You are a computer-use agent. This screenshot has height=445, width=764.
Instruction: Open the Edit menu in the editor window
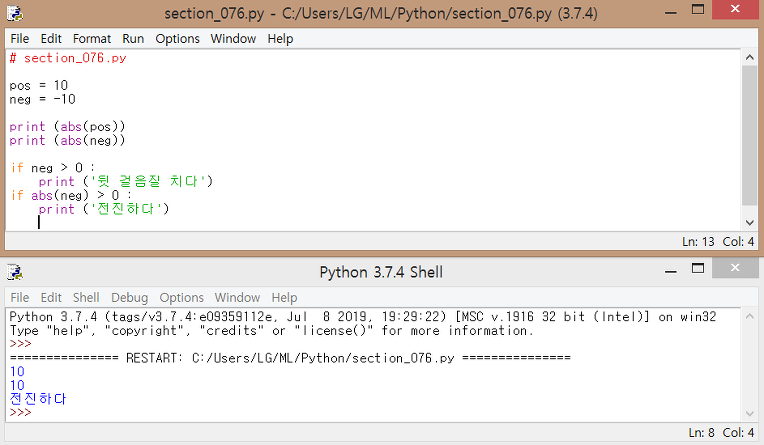(x=51, y=39)
